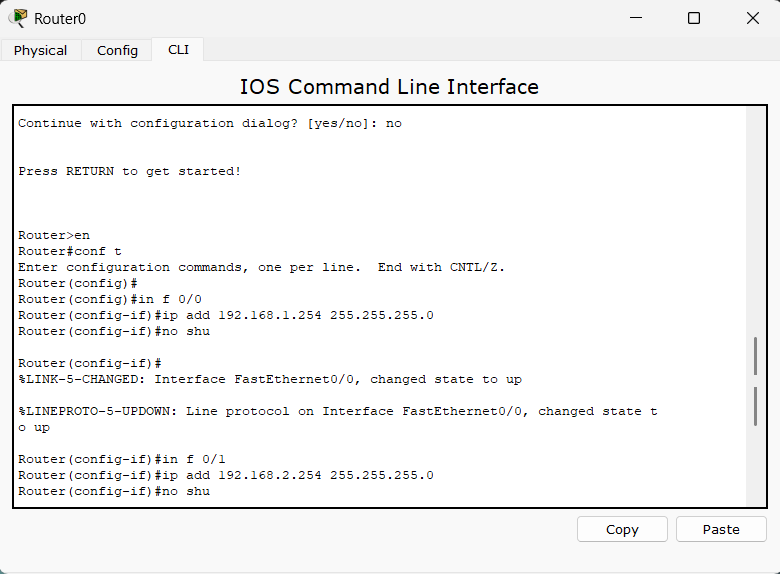This screenshot has width=780, height=574.
Task: Click the 'in f 0/1' command line
Action: (121, 459)
